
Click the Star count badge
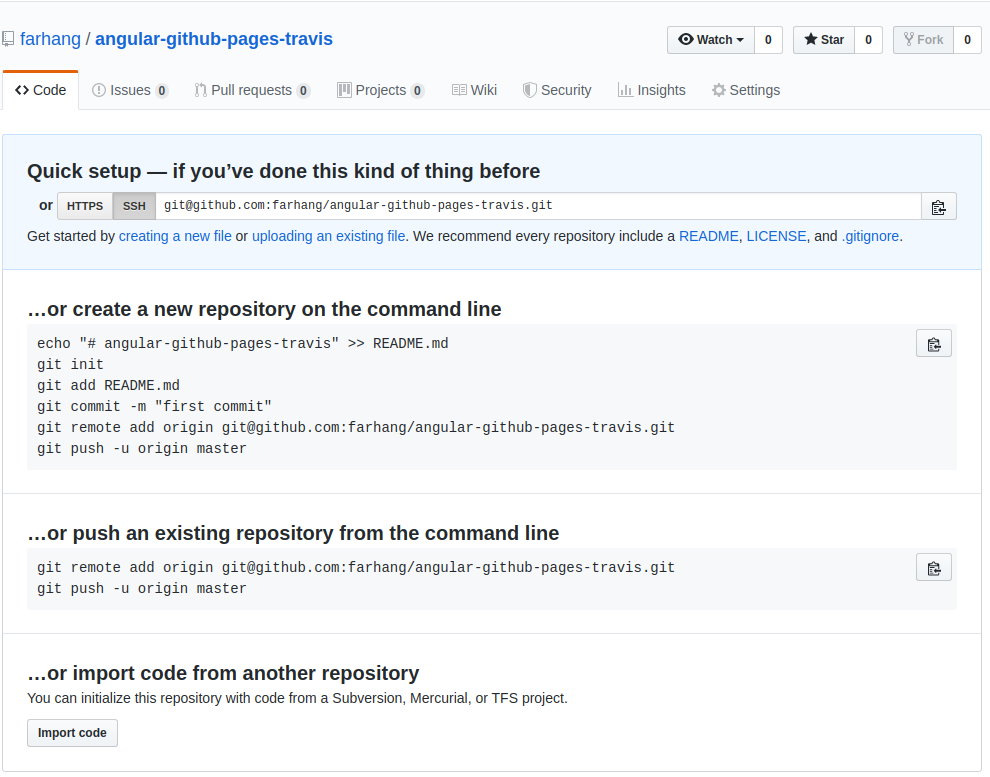pos(867,40)
